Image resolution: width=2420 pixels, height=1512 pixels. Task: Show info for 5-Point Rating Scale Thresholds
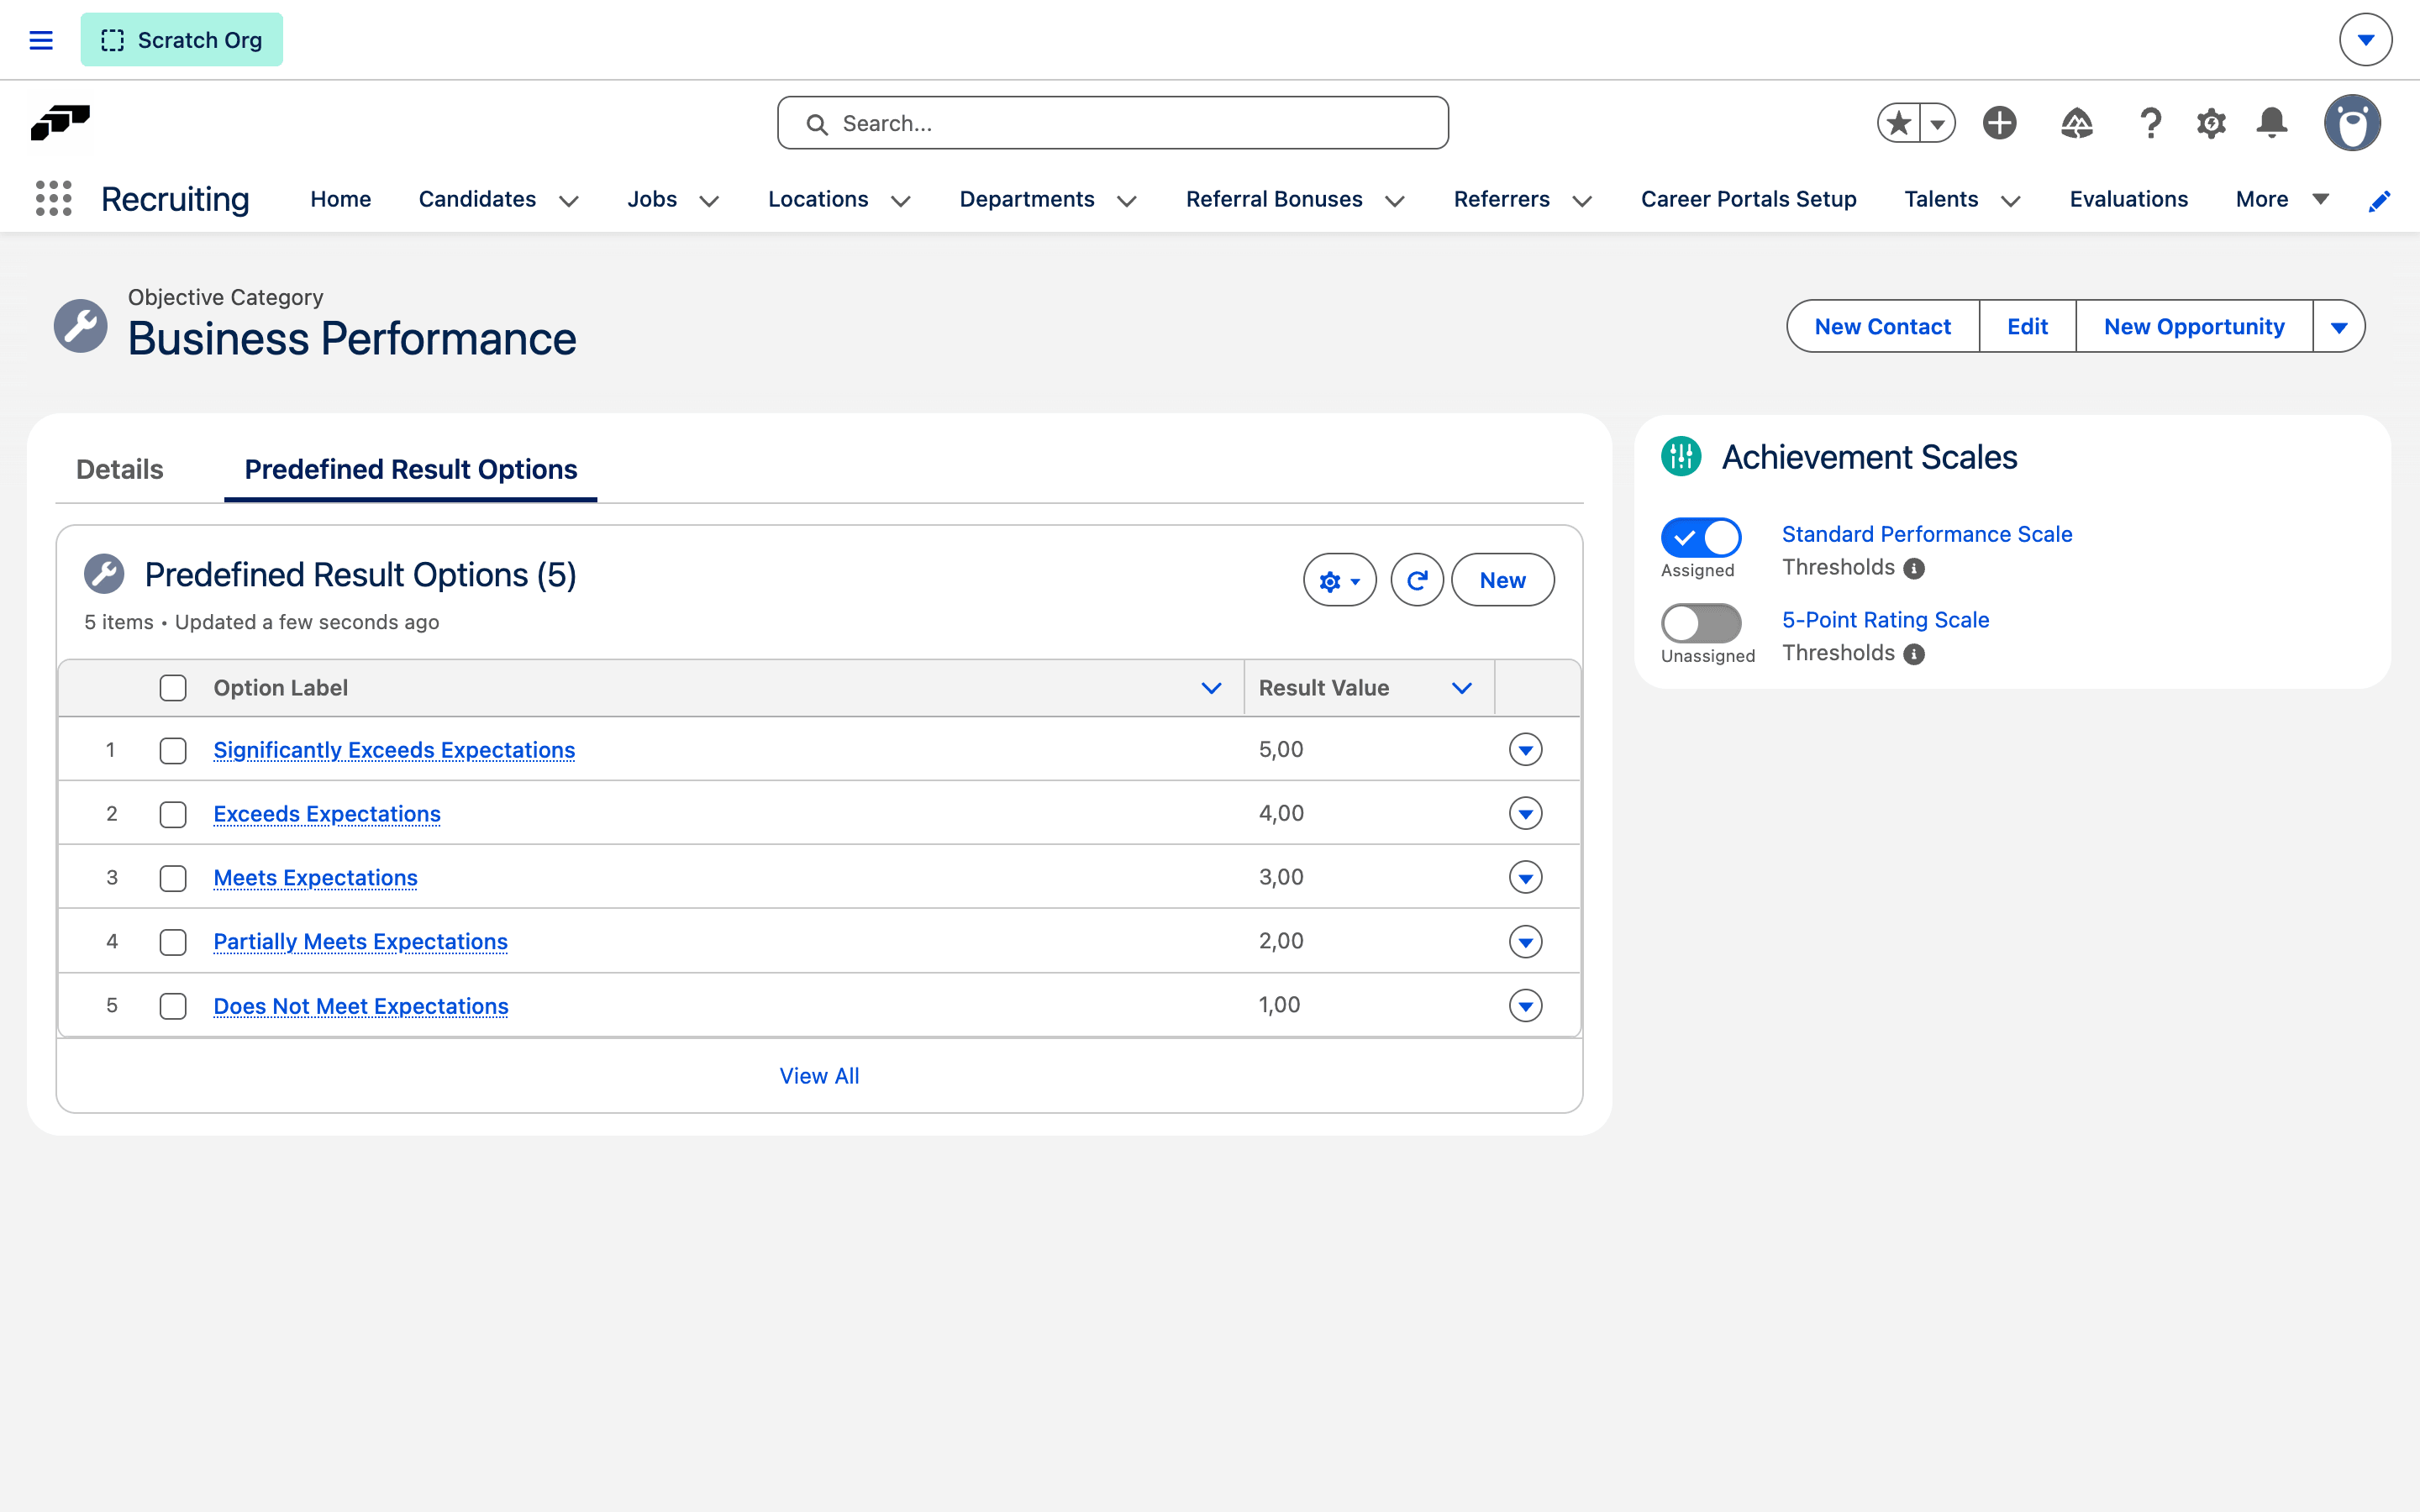click(x=1914, y=654)
